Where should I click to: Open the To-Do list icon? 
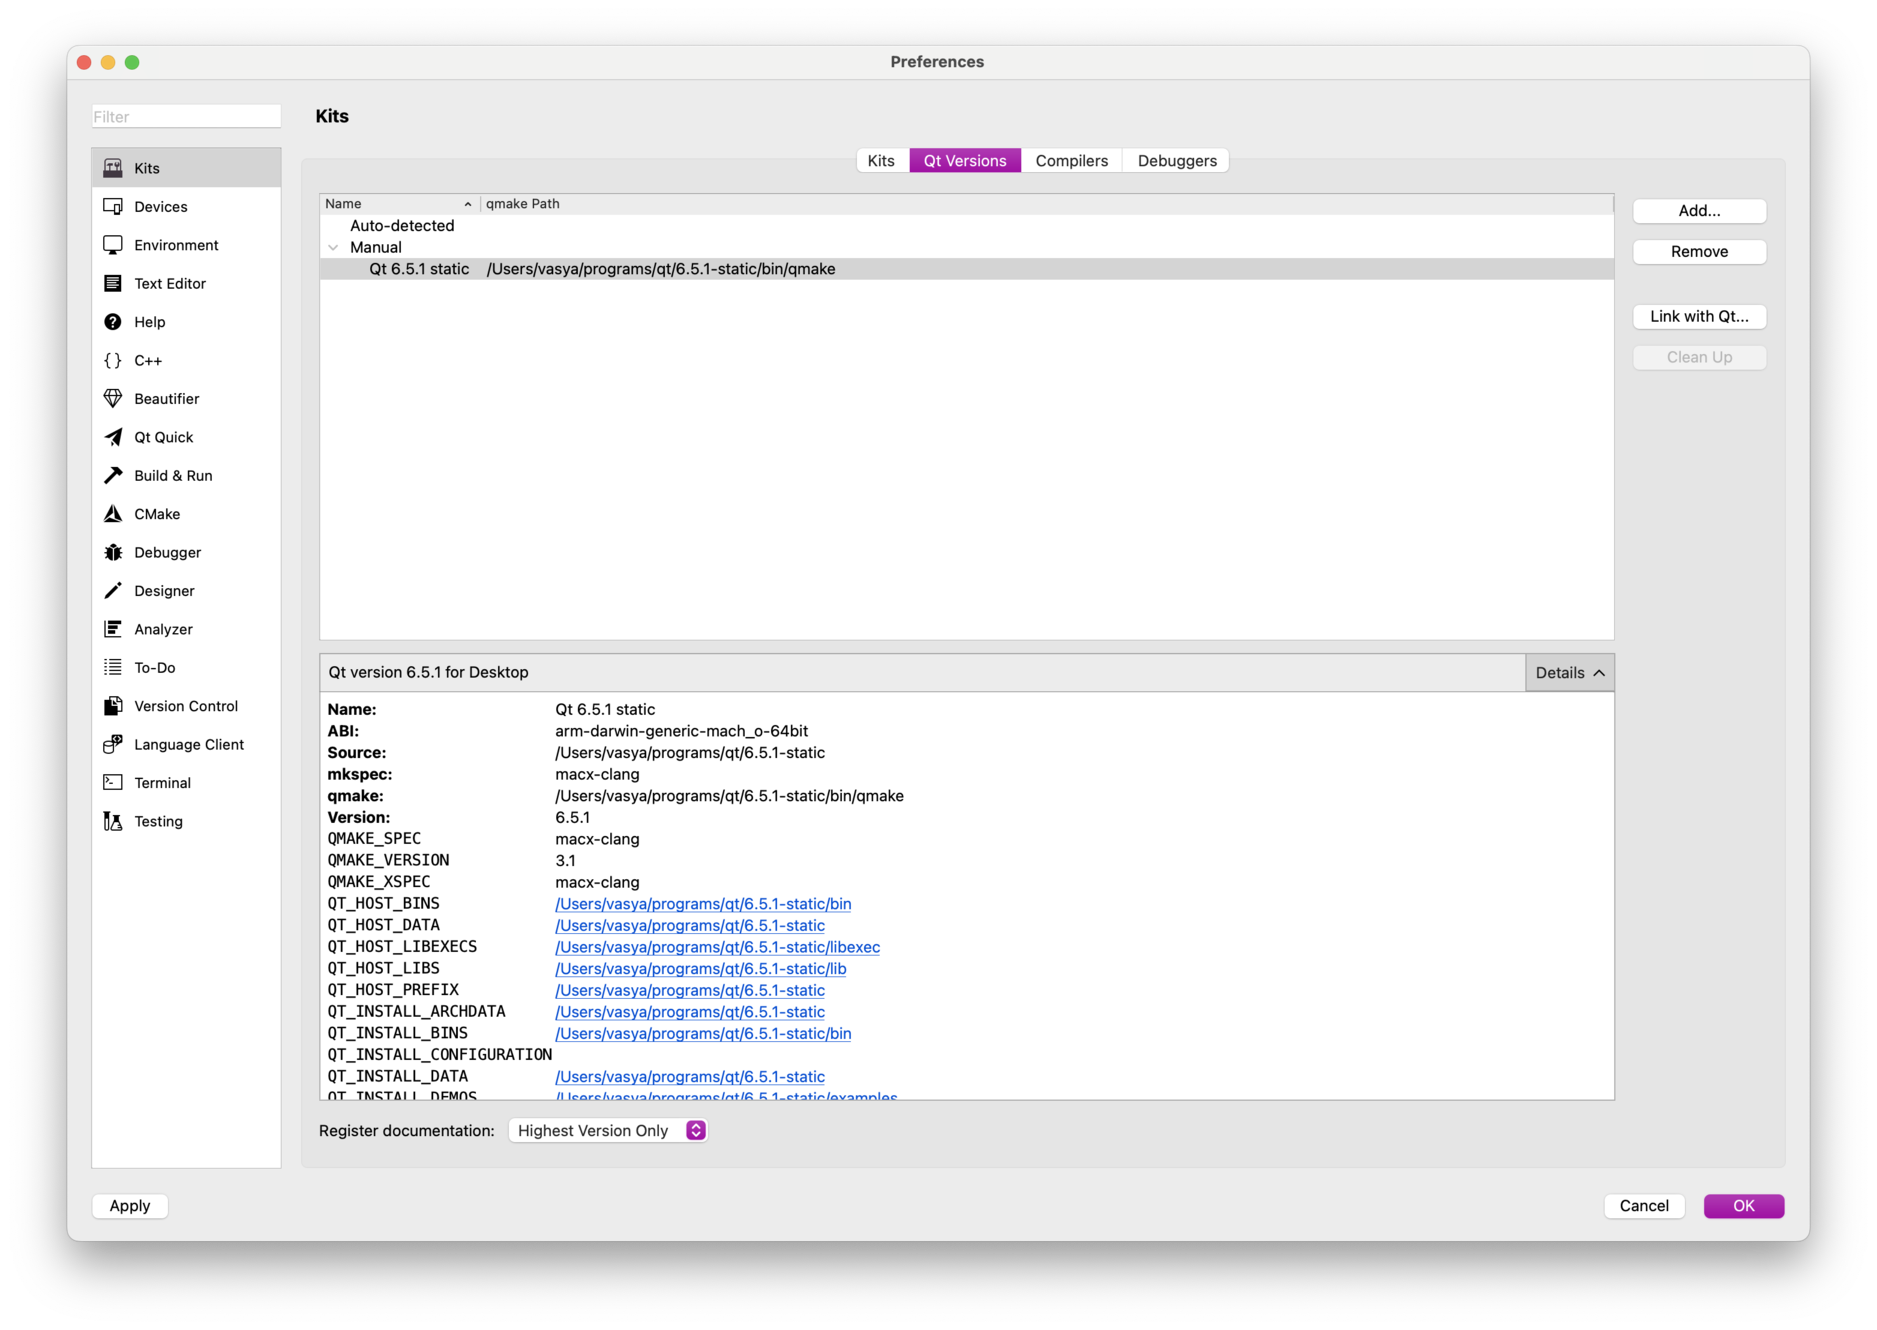coord(113,667)
